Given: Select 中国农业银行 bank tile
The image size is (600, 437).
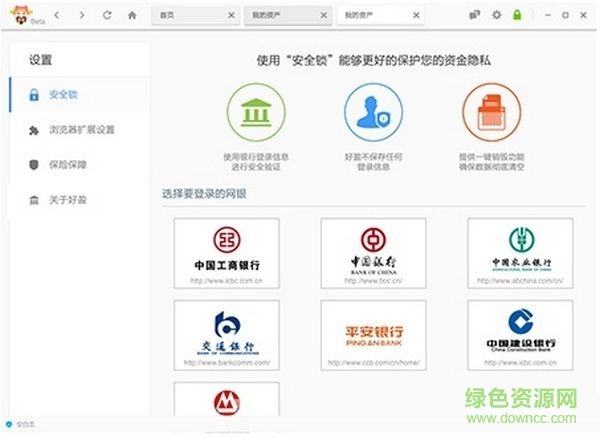Looking at the screenshot, I should coord(520,253).
